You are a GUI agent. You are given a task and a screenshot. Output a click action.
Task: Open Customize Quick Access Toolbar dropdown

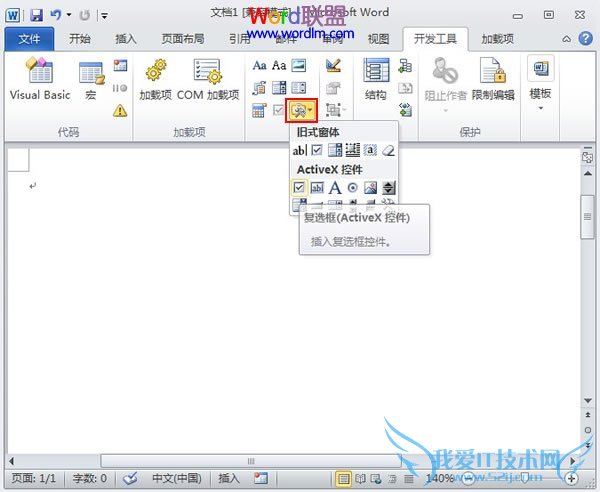coord(104,16)
